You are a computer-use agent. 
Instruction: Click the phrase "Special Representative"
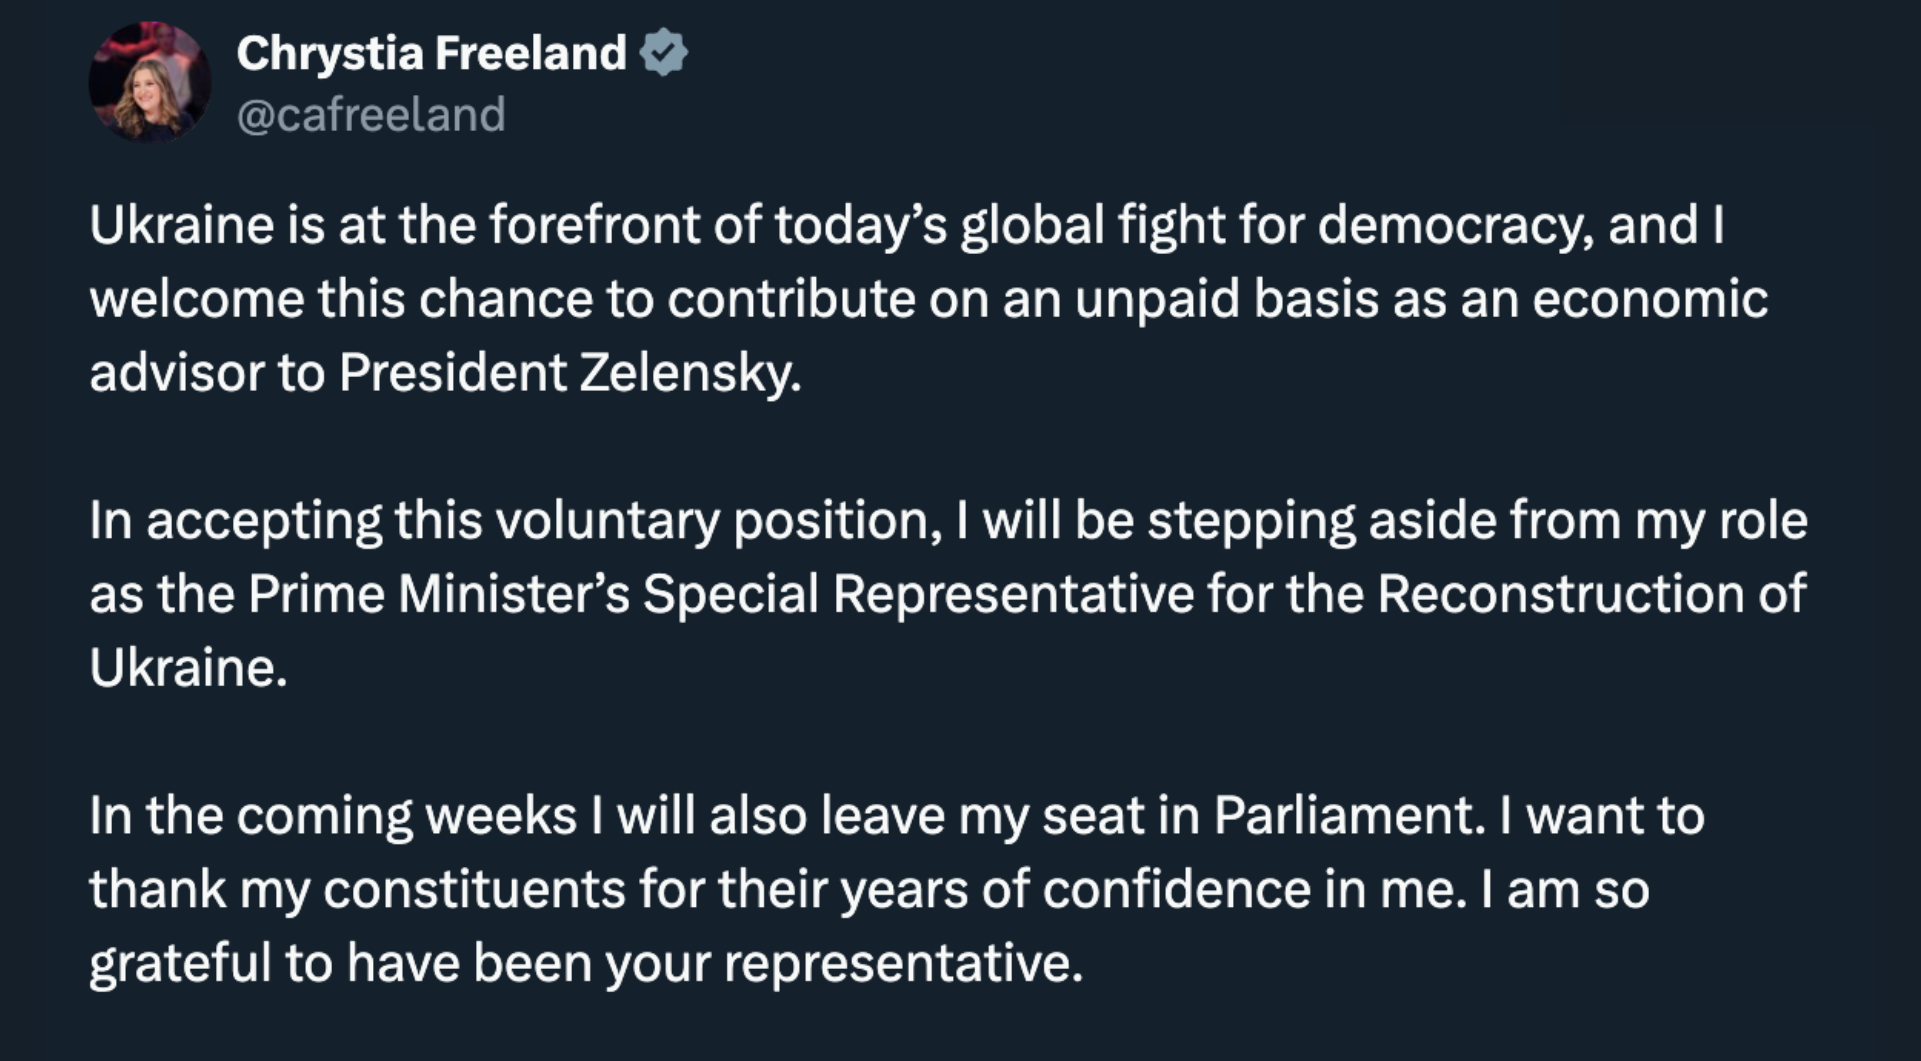[x=917, y=594]
